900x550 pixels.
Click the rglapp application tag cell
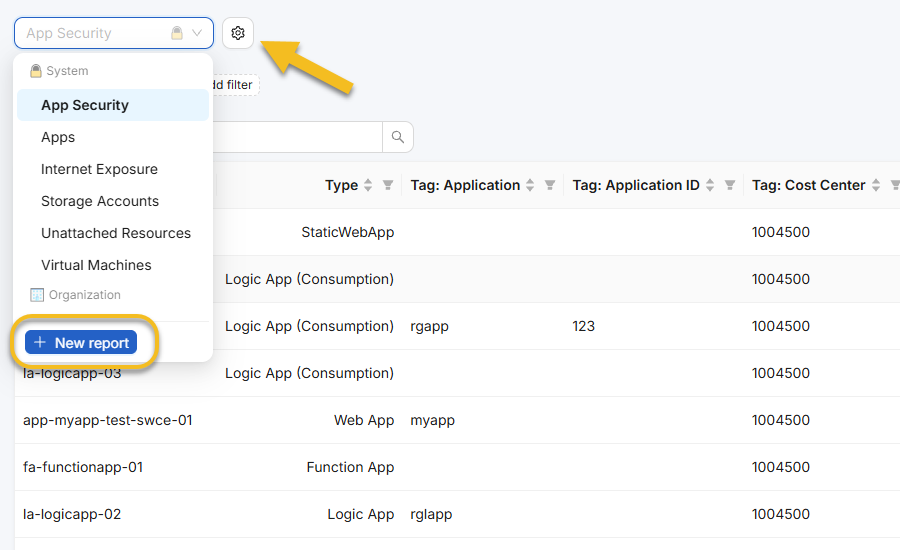pyautogui.click(x=431, y=514)
